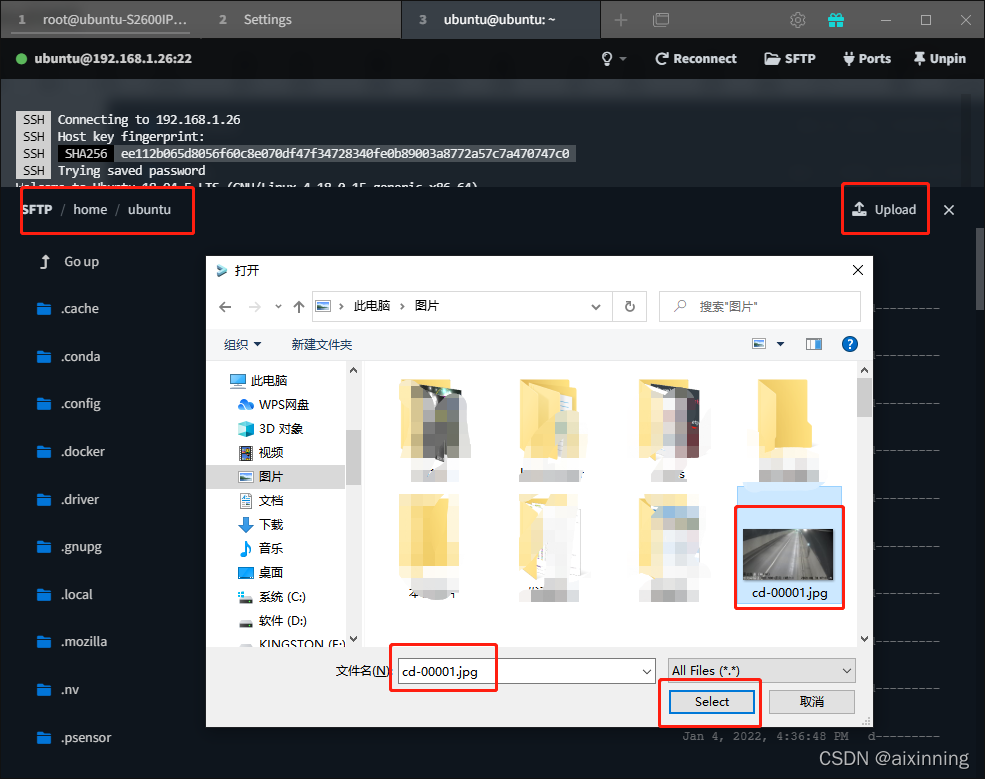Click the 取消 cancel button

pyautogui.click(x=812, y=702)
